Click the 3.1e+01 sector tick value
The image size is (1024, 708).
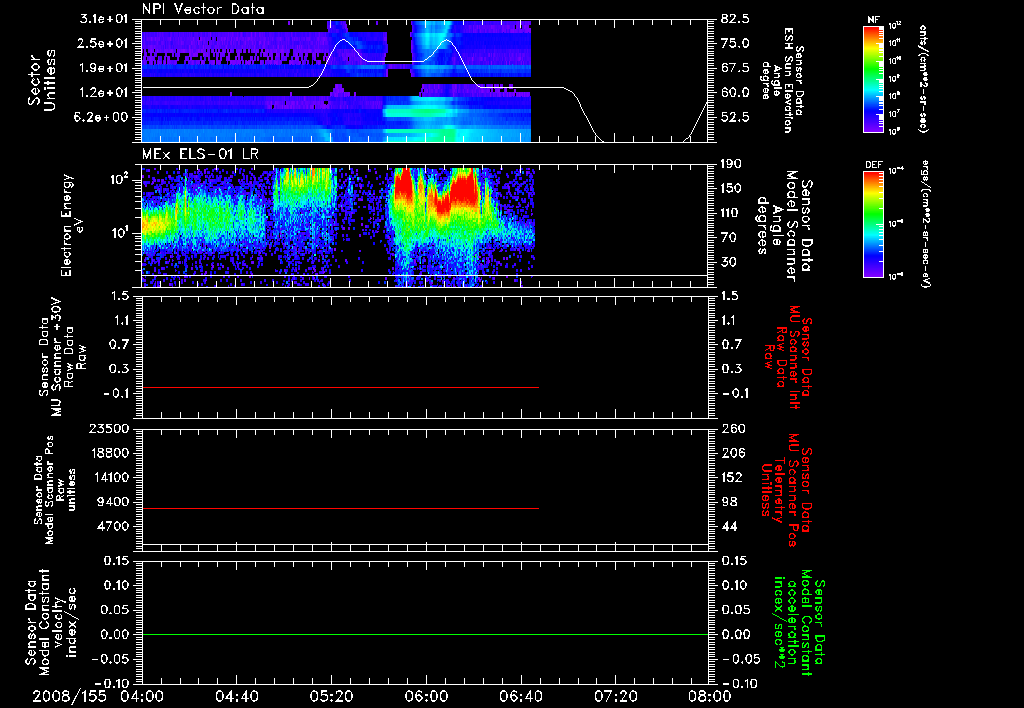(x=105, y=20)
